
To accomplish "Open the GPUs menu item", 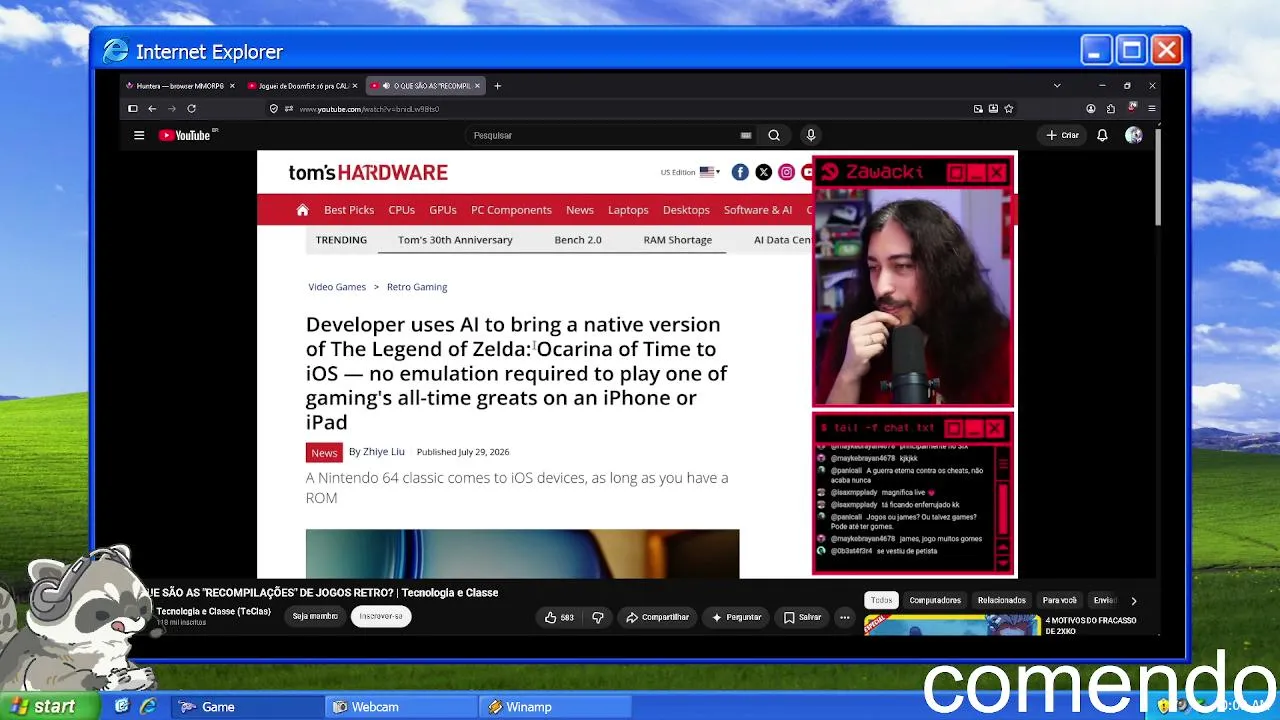I will tap(443, 210).
